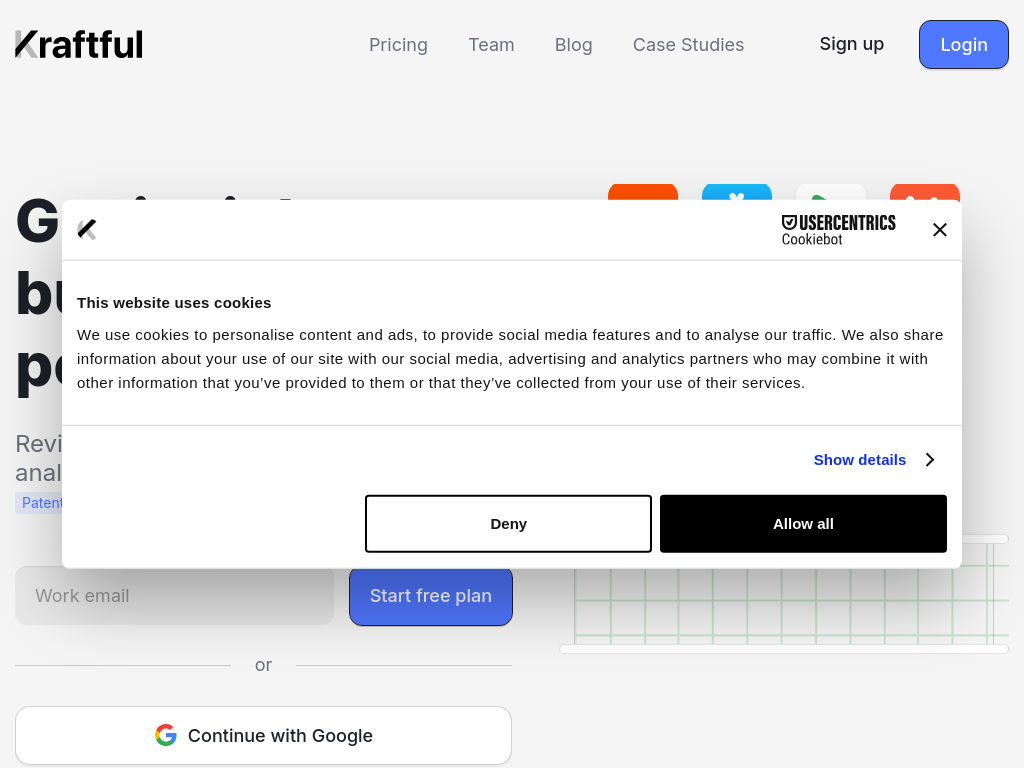Focus the Work email input field
1024x768 pixels.
point(175,596)
